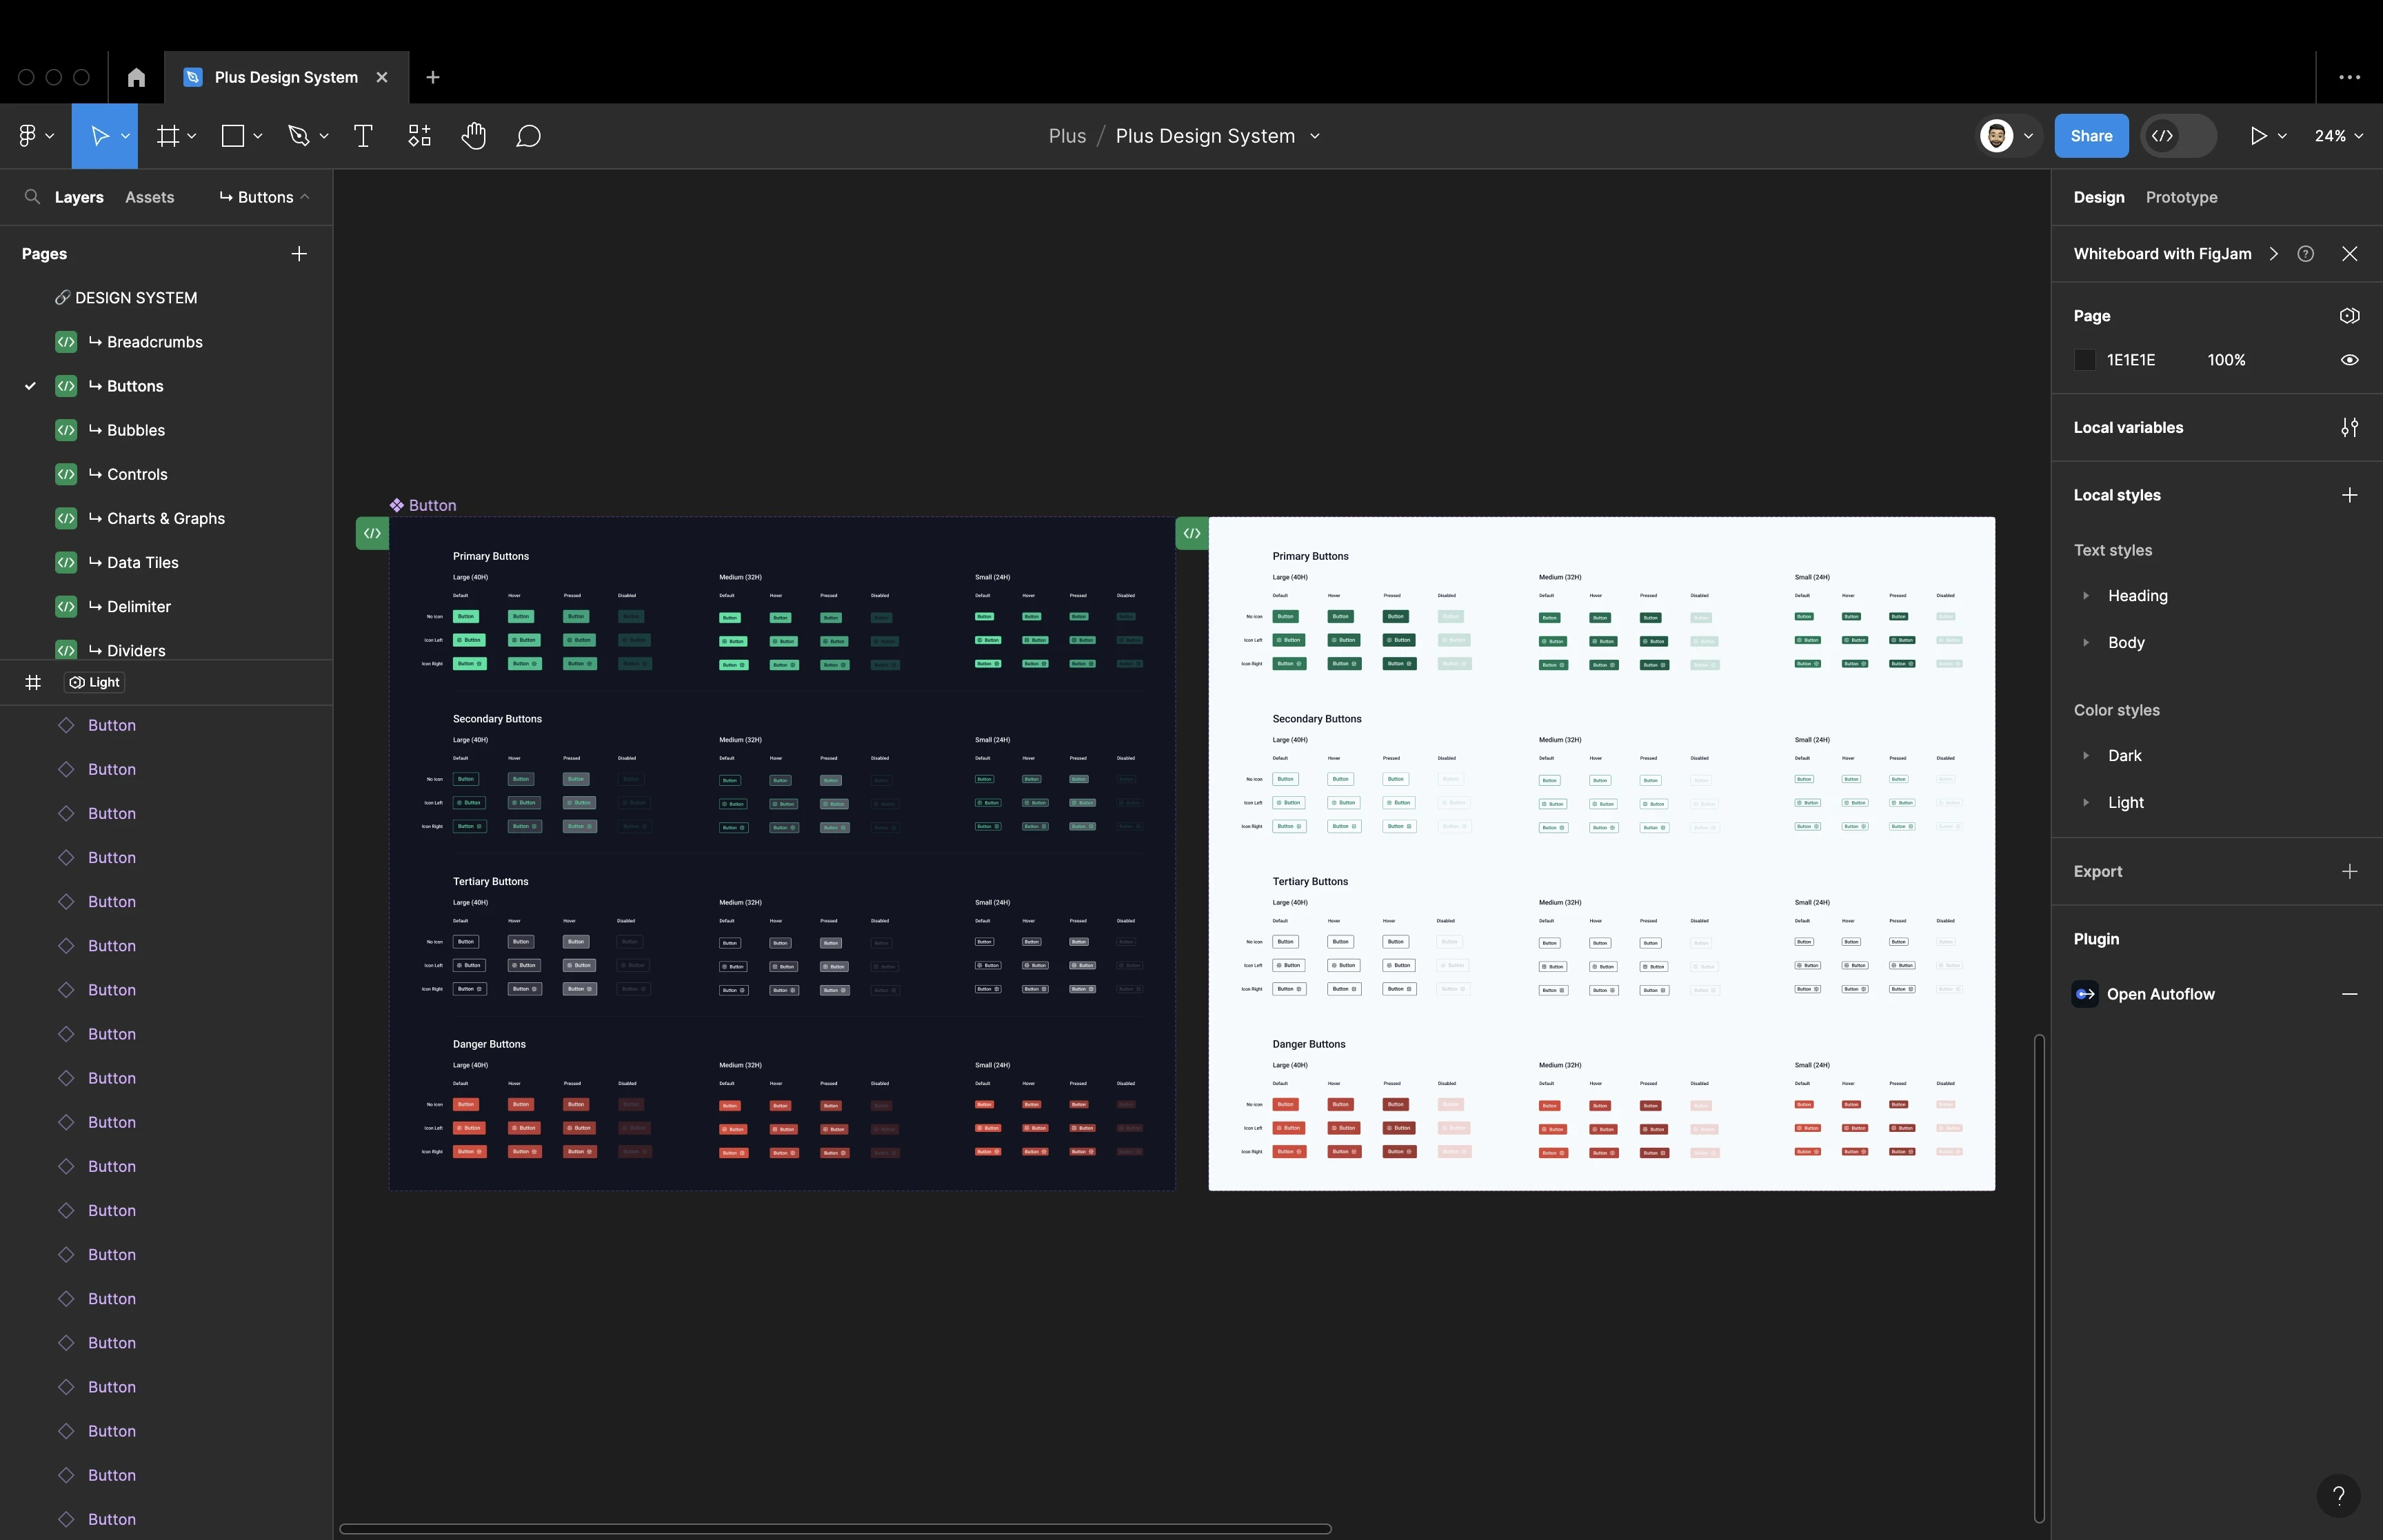This screenshot has height=1540, width=2383.
Task: Add a new page with plus icon
Action: (299, 254)
